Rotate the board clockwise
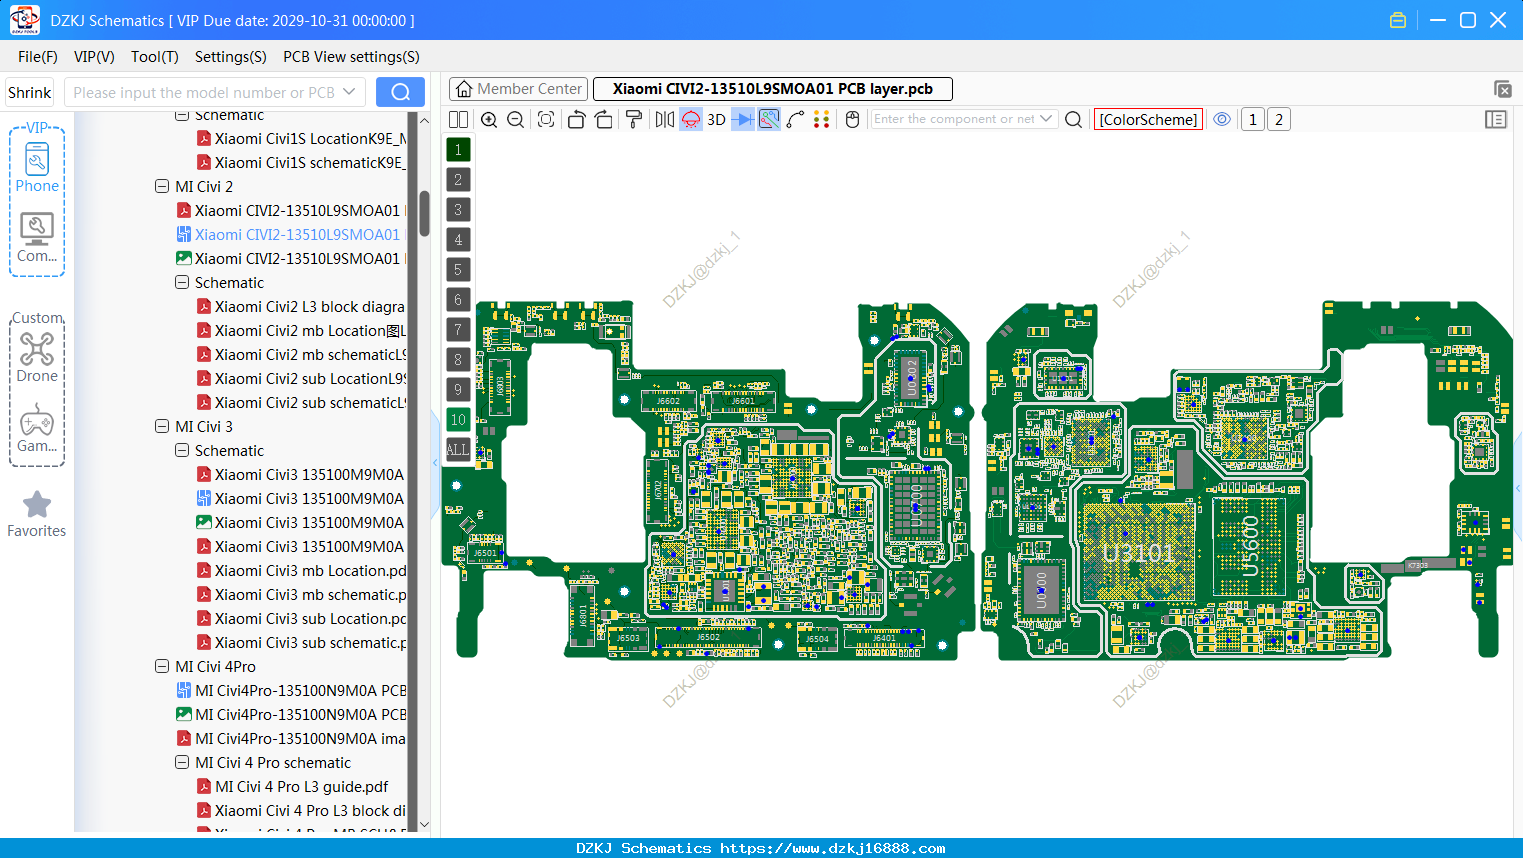This screenshot has height=858, width=1523. [x=604, y=120]
